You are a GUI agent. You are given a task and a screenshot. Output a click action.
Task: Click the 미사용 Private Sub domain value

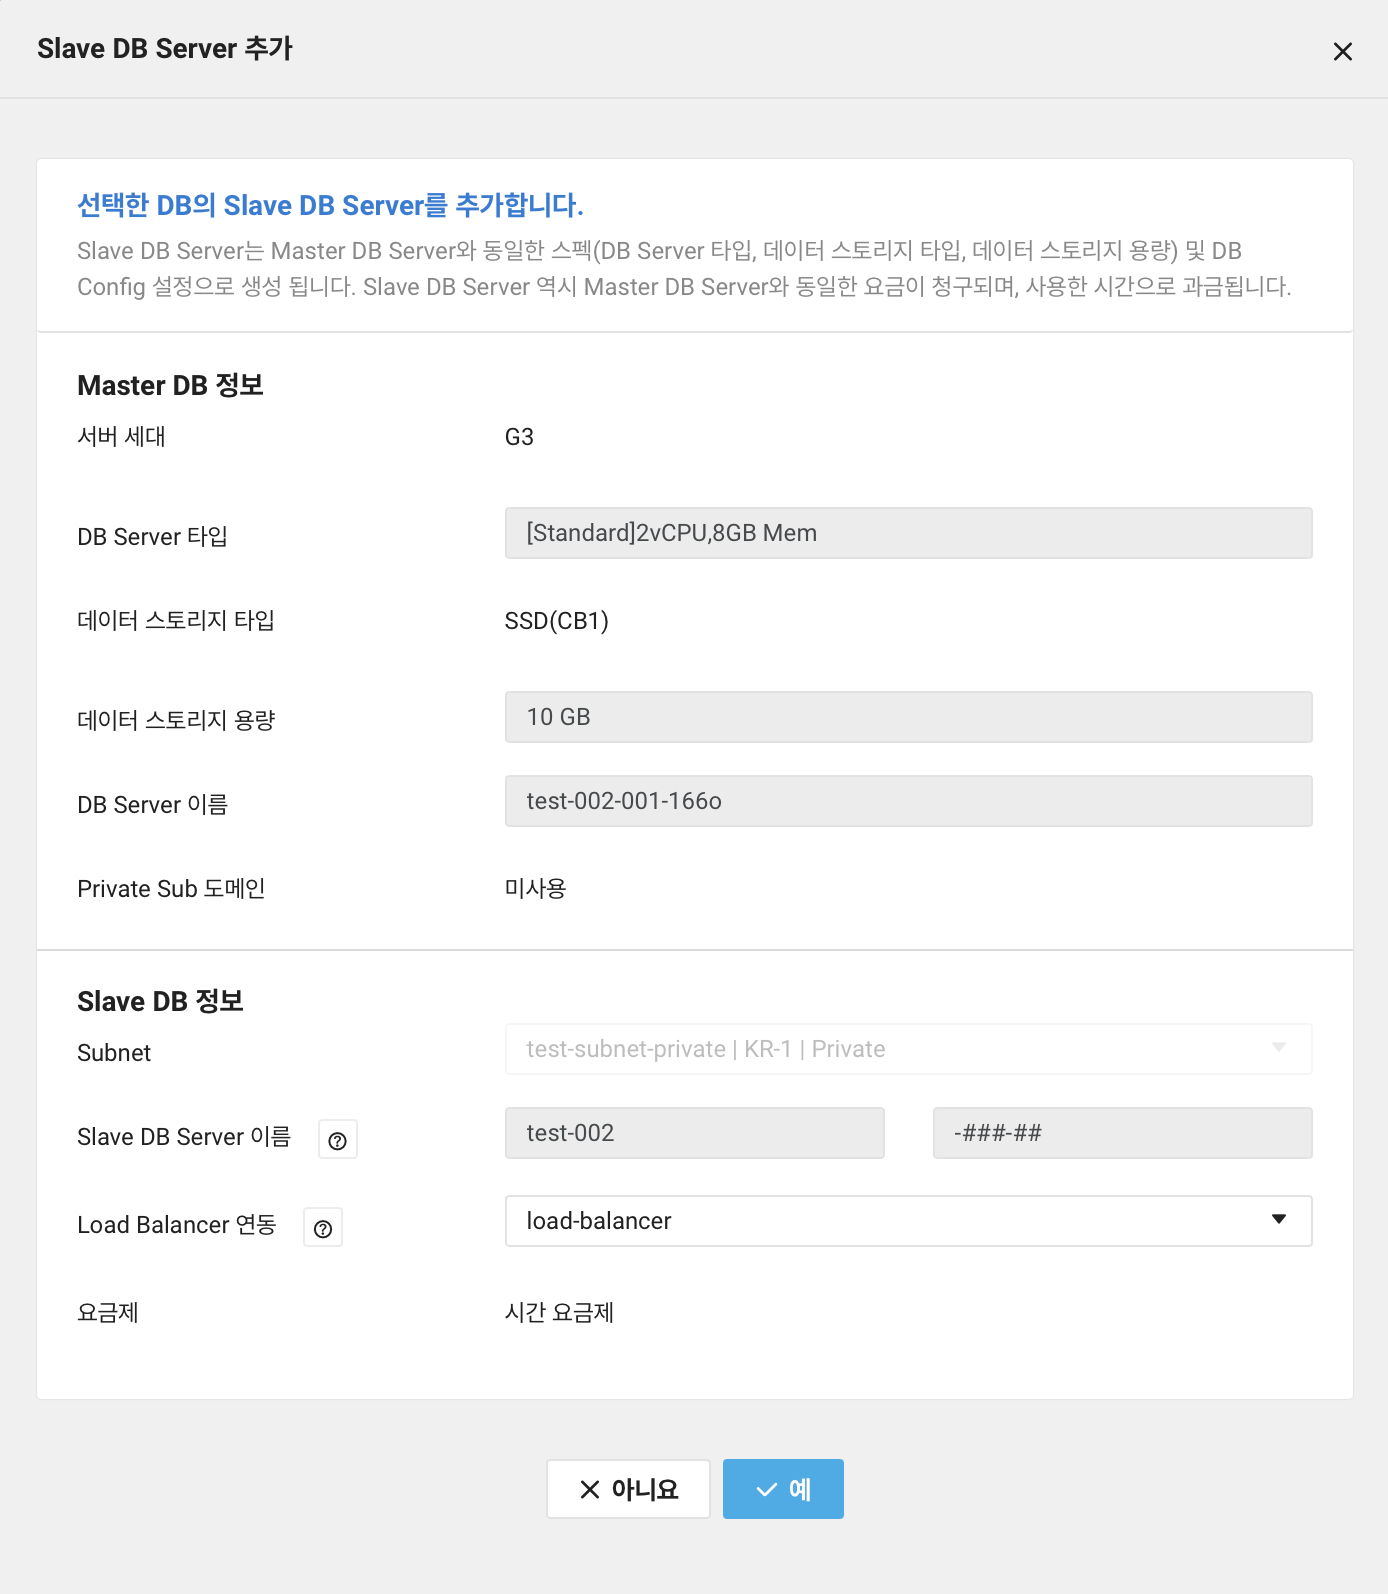[x=535, y=888]
